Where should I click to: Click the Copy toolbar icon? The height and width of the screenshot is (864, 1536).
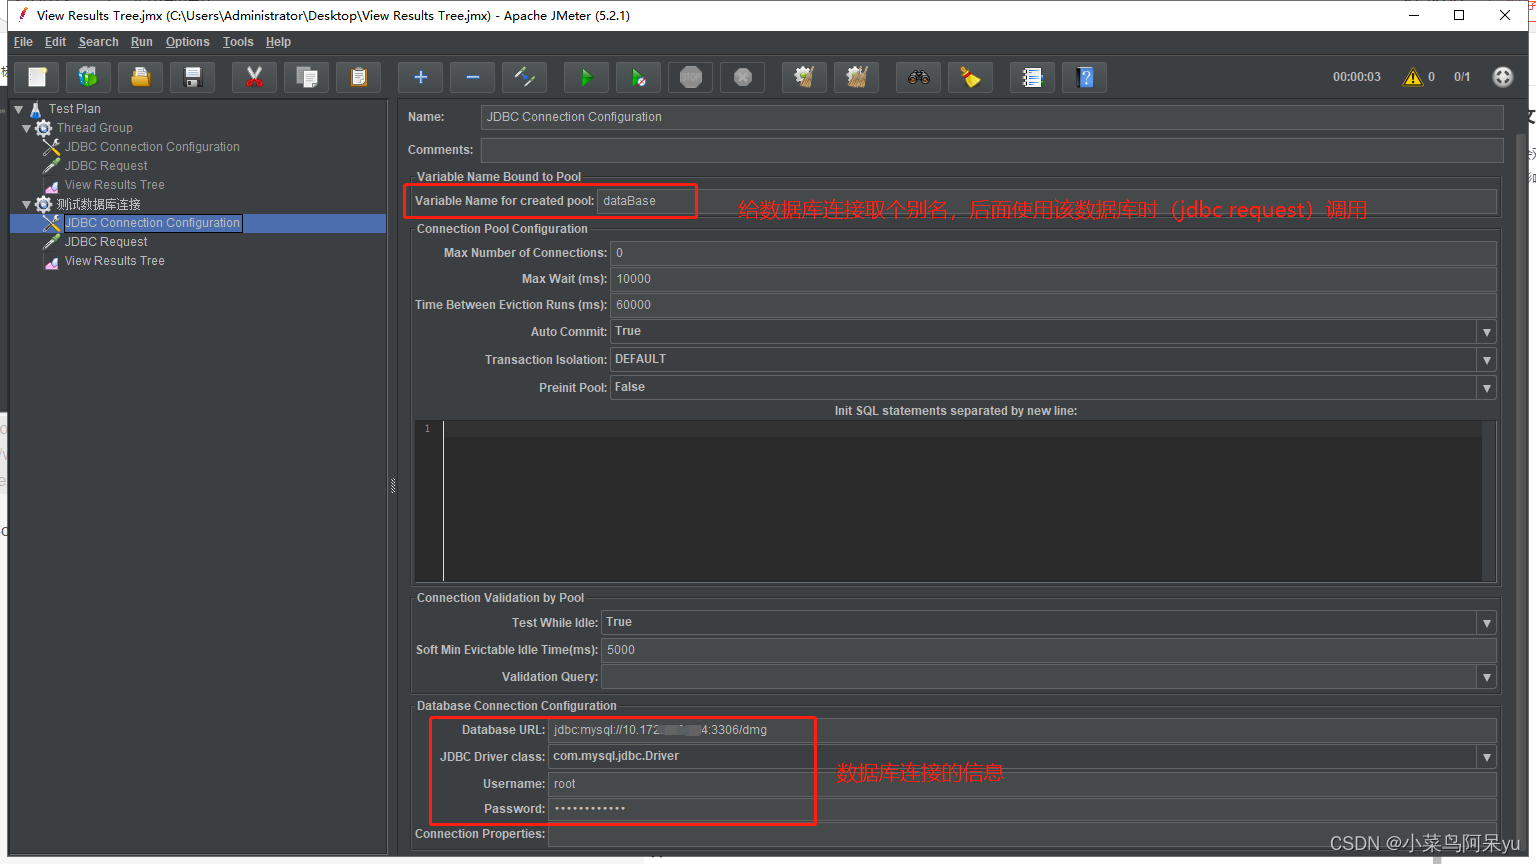[307, 77]
